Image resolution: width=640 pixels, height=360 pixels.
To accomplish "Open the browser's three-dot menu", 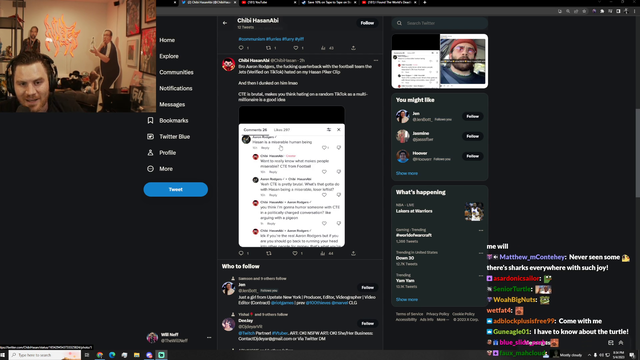I will 634,11.
